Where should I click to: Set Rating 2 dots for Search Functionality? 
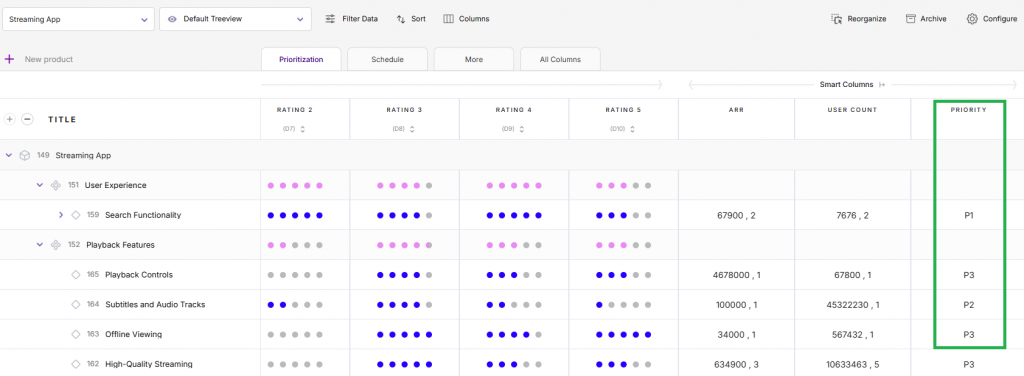click(295, 215)
